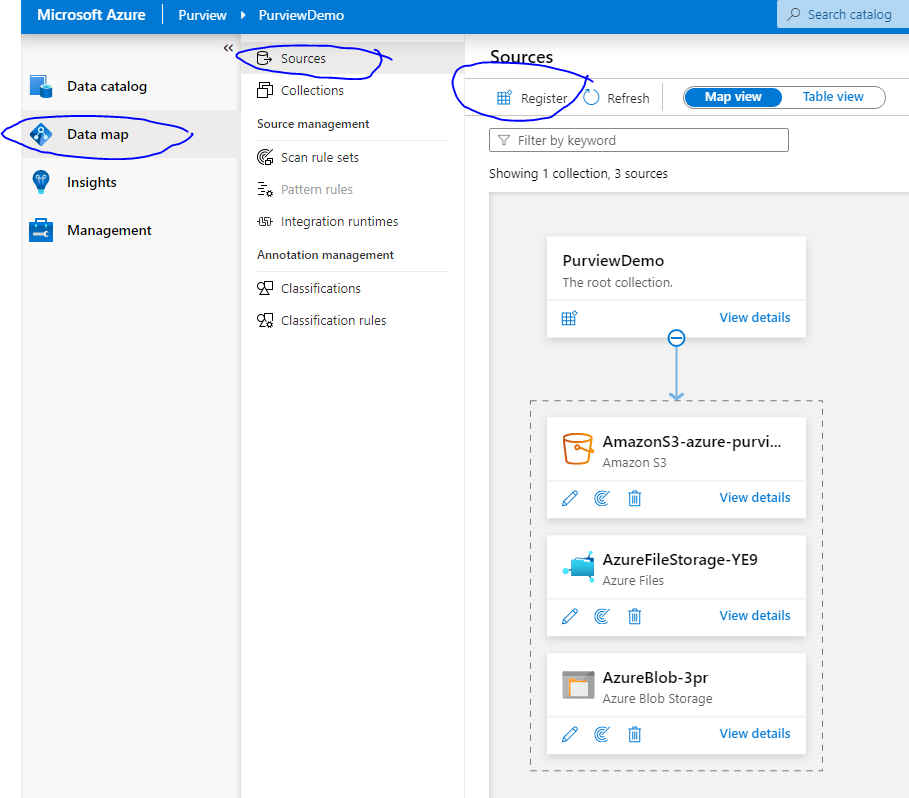Delete the AzureBlob-3pr source
The height and width of the screenshot is (798, 909).
click(x=635, y=734)
